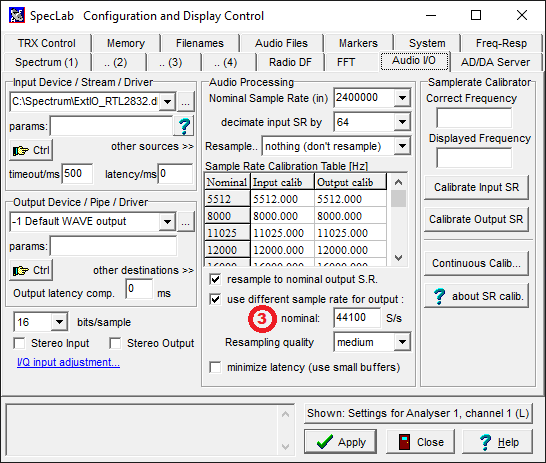
Task: Switch to Memory tab
Action: (x=126, y=43)
